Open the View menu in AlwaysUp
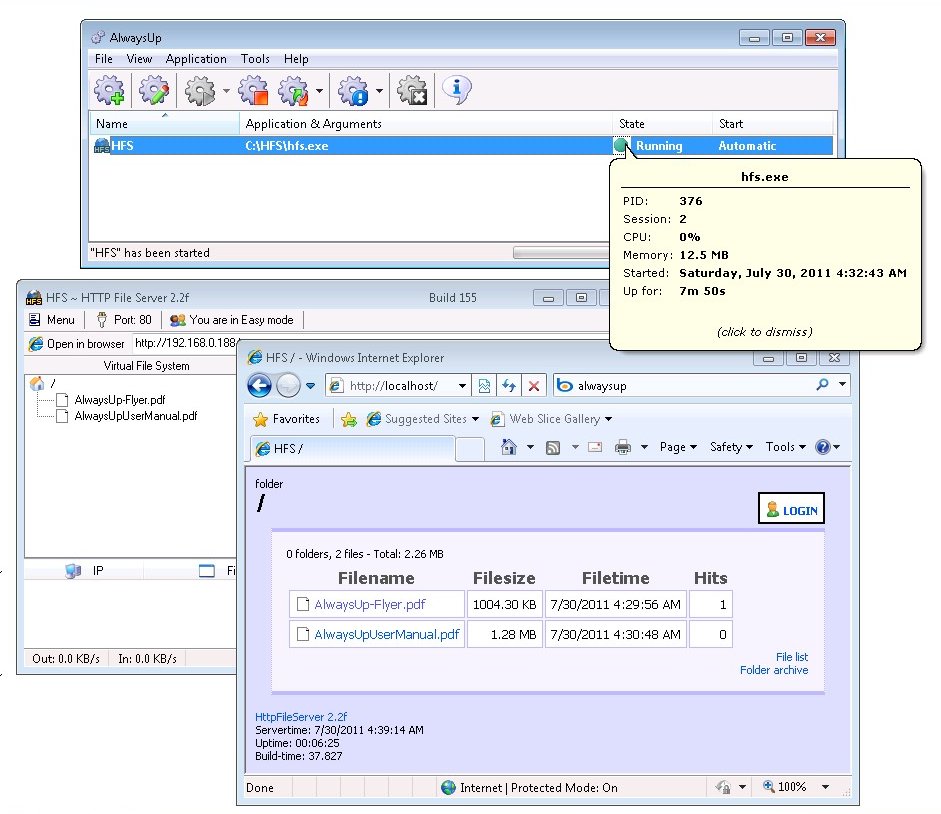Viewport: 941px width, 814px height. (139, 59)
